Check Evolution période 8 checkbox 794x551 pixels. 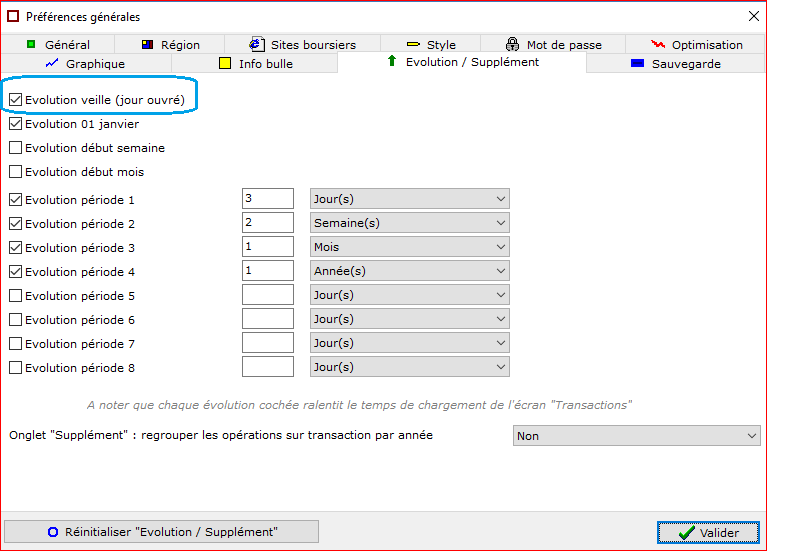click(x=16, y=368)
